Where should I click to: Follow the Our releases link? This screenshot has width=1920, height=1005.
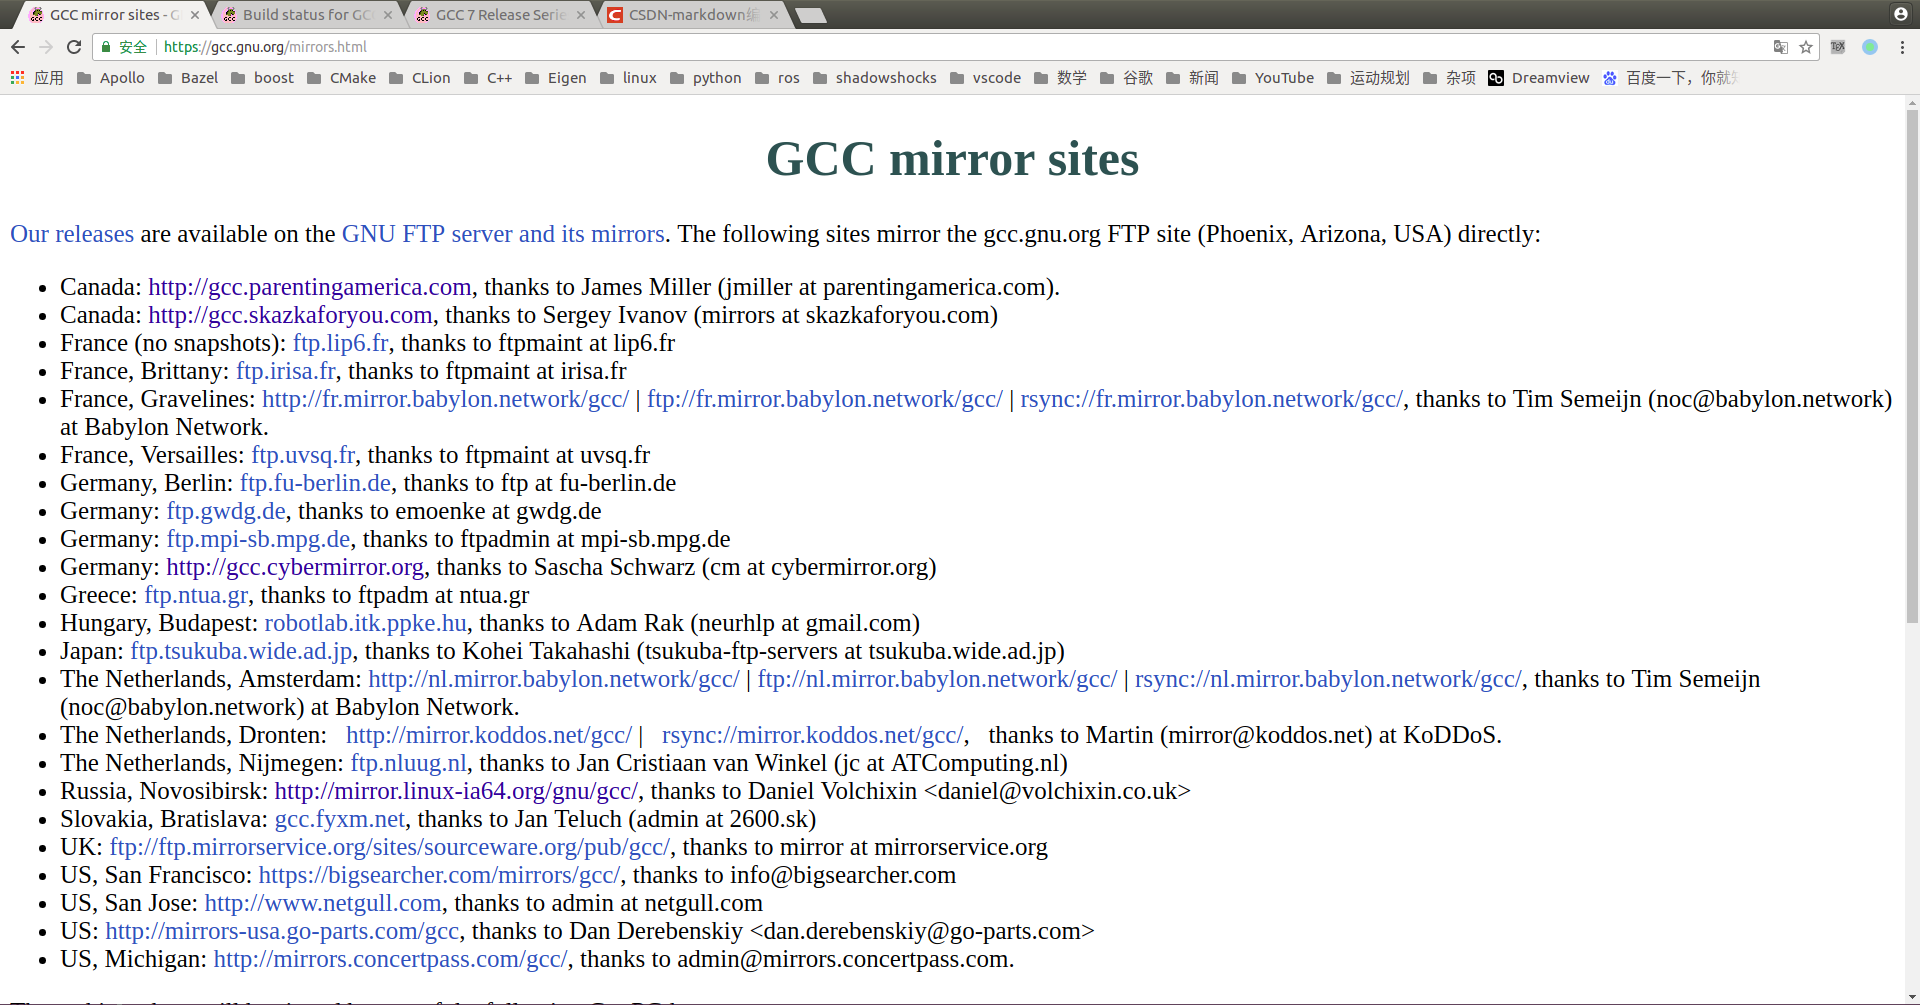pos(71,234)
